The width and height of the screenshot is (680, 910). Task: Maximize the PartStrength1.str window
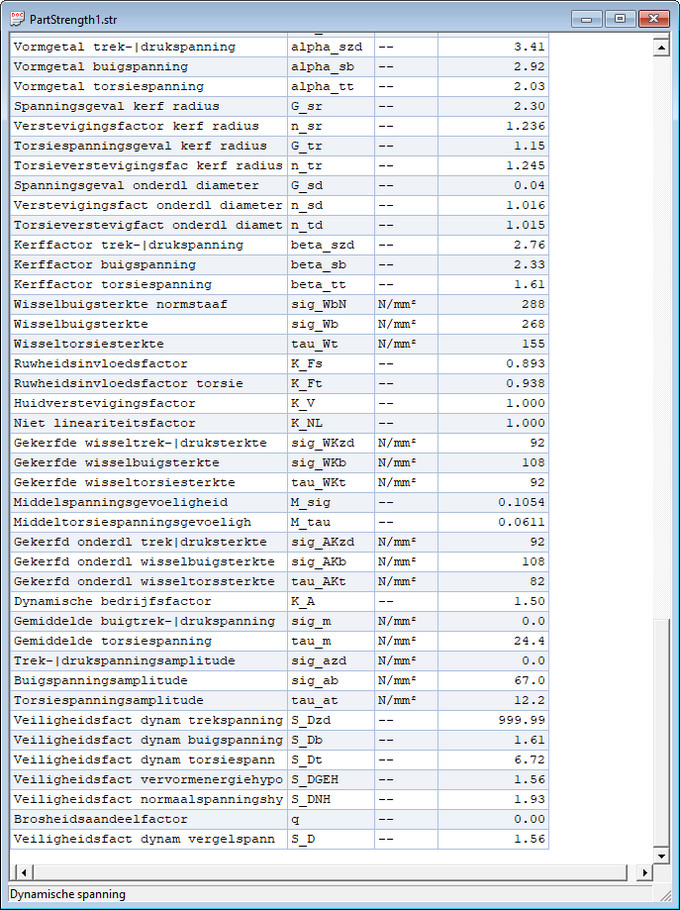(x=620, y=19)
